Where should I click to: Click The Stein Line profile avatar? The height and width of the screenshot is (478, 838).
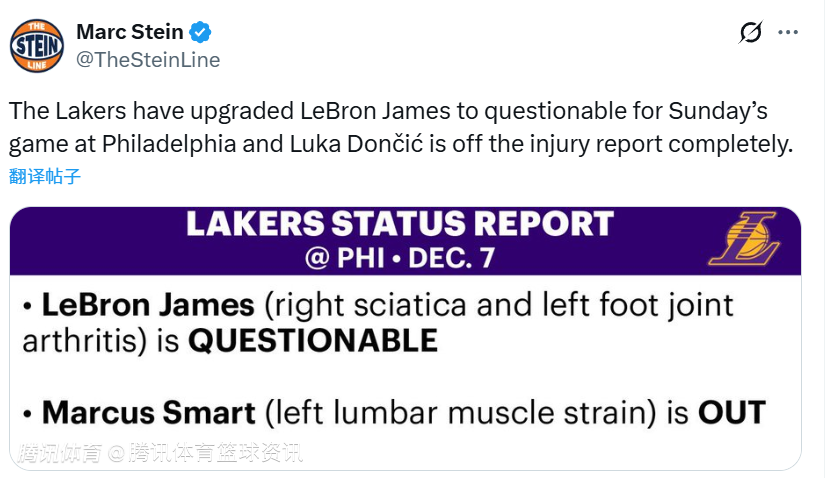coord(37,46)
